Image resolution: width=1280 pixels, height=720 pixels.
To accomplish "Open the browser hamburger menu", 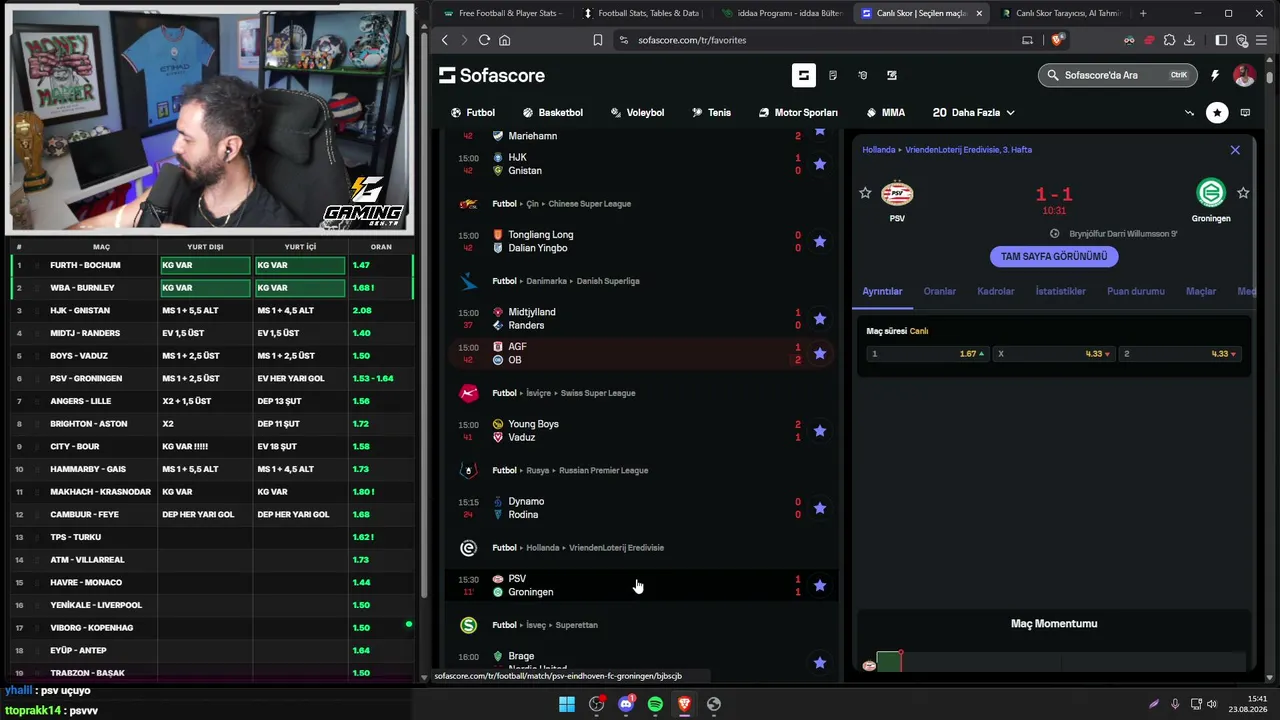I will pyautogui.click(x=1261, y=40).
